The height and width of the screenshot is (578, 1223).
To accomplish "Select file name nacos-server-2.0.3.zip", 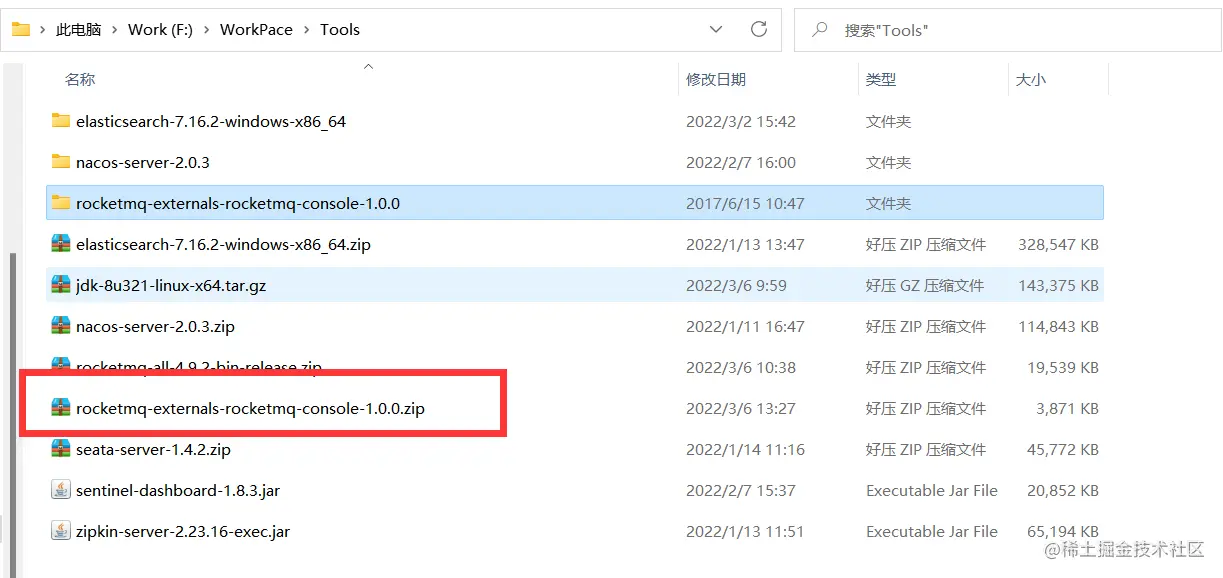I will pyautogui.click(x=155, y=326).
